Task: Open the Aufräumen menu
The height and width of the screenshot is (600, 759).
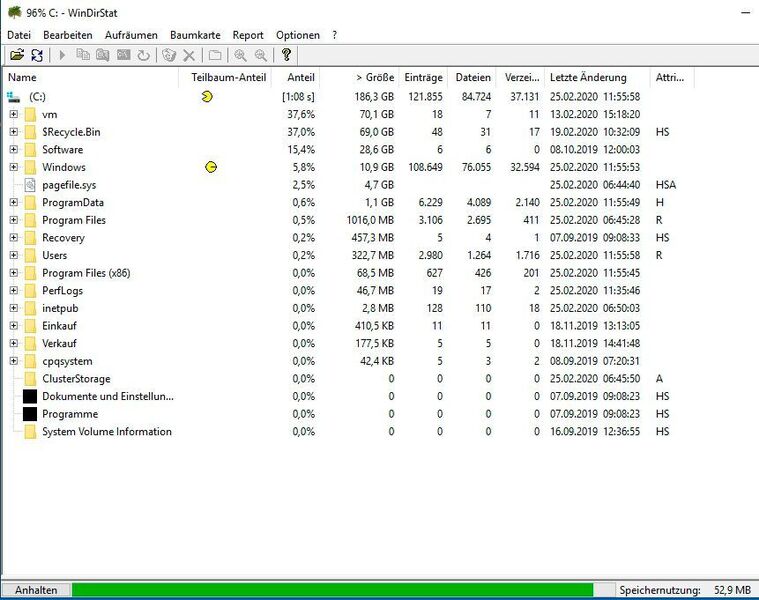Action: 131,35
